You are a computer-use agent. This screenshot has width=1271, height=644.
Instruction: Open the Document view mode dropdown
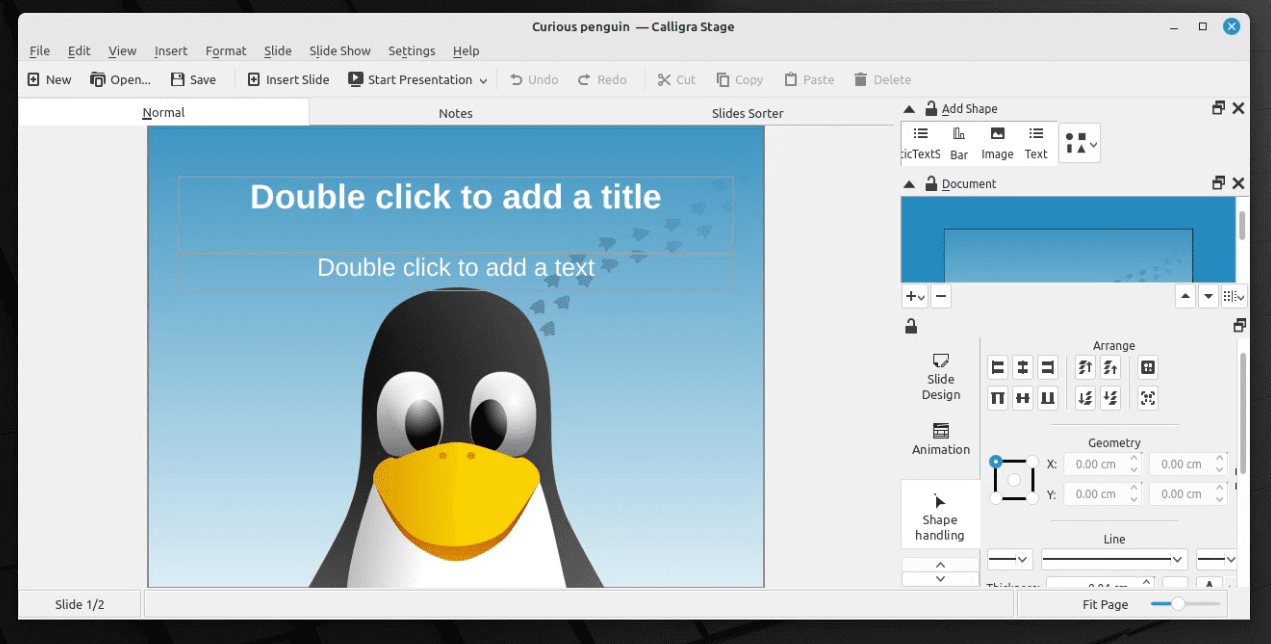1234,296
